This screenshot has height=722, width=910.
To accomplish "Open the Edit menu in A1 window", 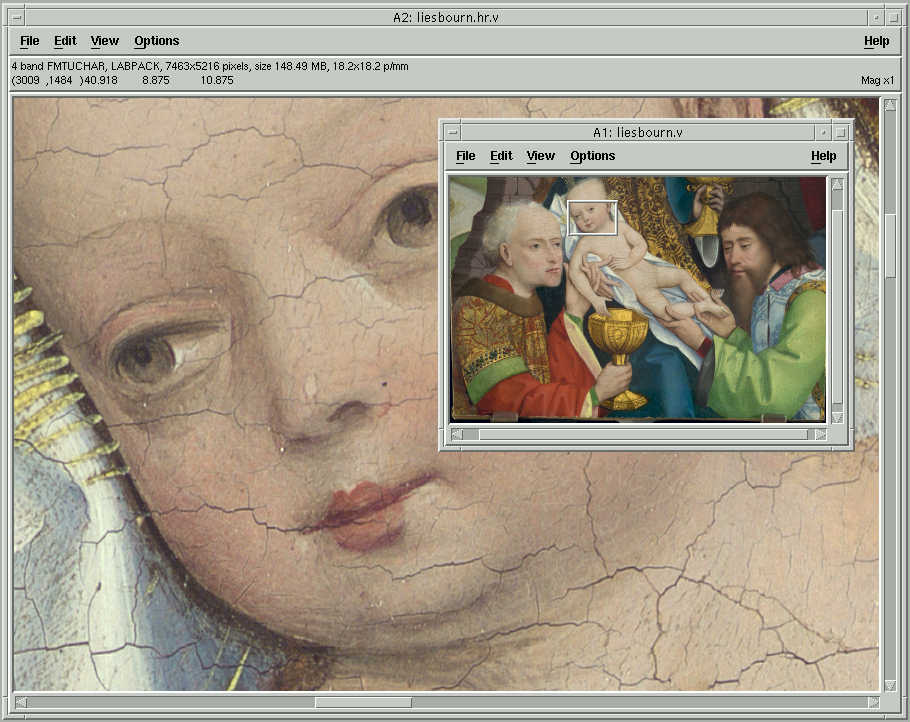I will [x=501, y=156].
